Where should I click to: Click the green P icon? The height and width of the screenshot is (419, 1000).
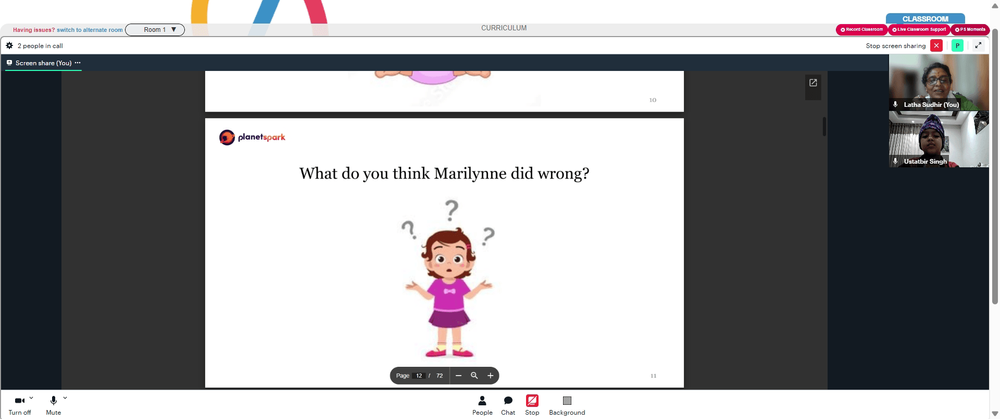tap(957, 46)
